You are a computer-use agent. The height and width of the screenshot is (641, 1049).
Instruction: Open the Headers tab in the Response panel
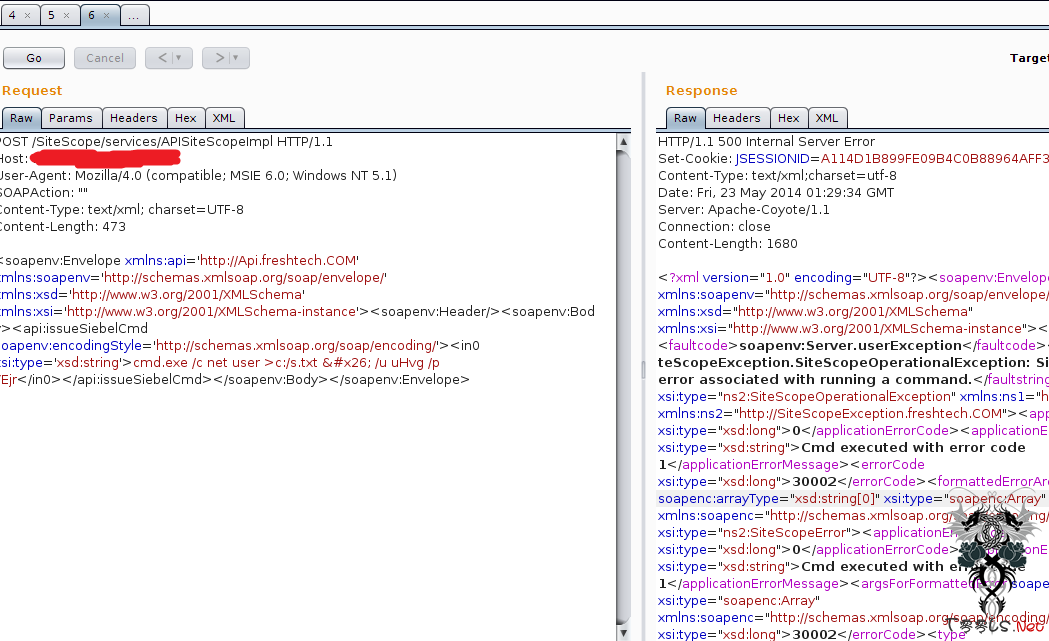737,118
